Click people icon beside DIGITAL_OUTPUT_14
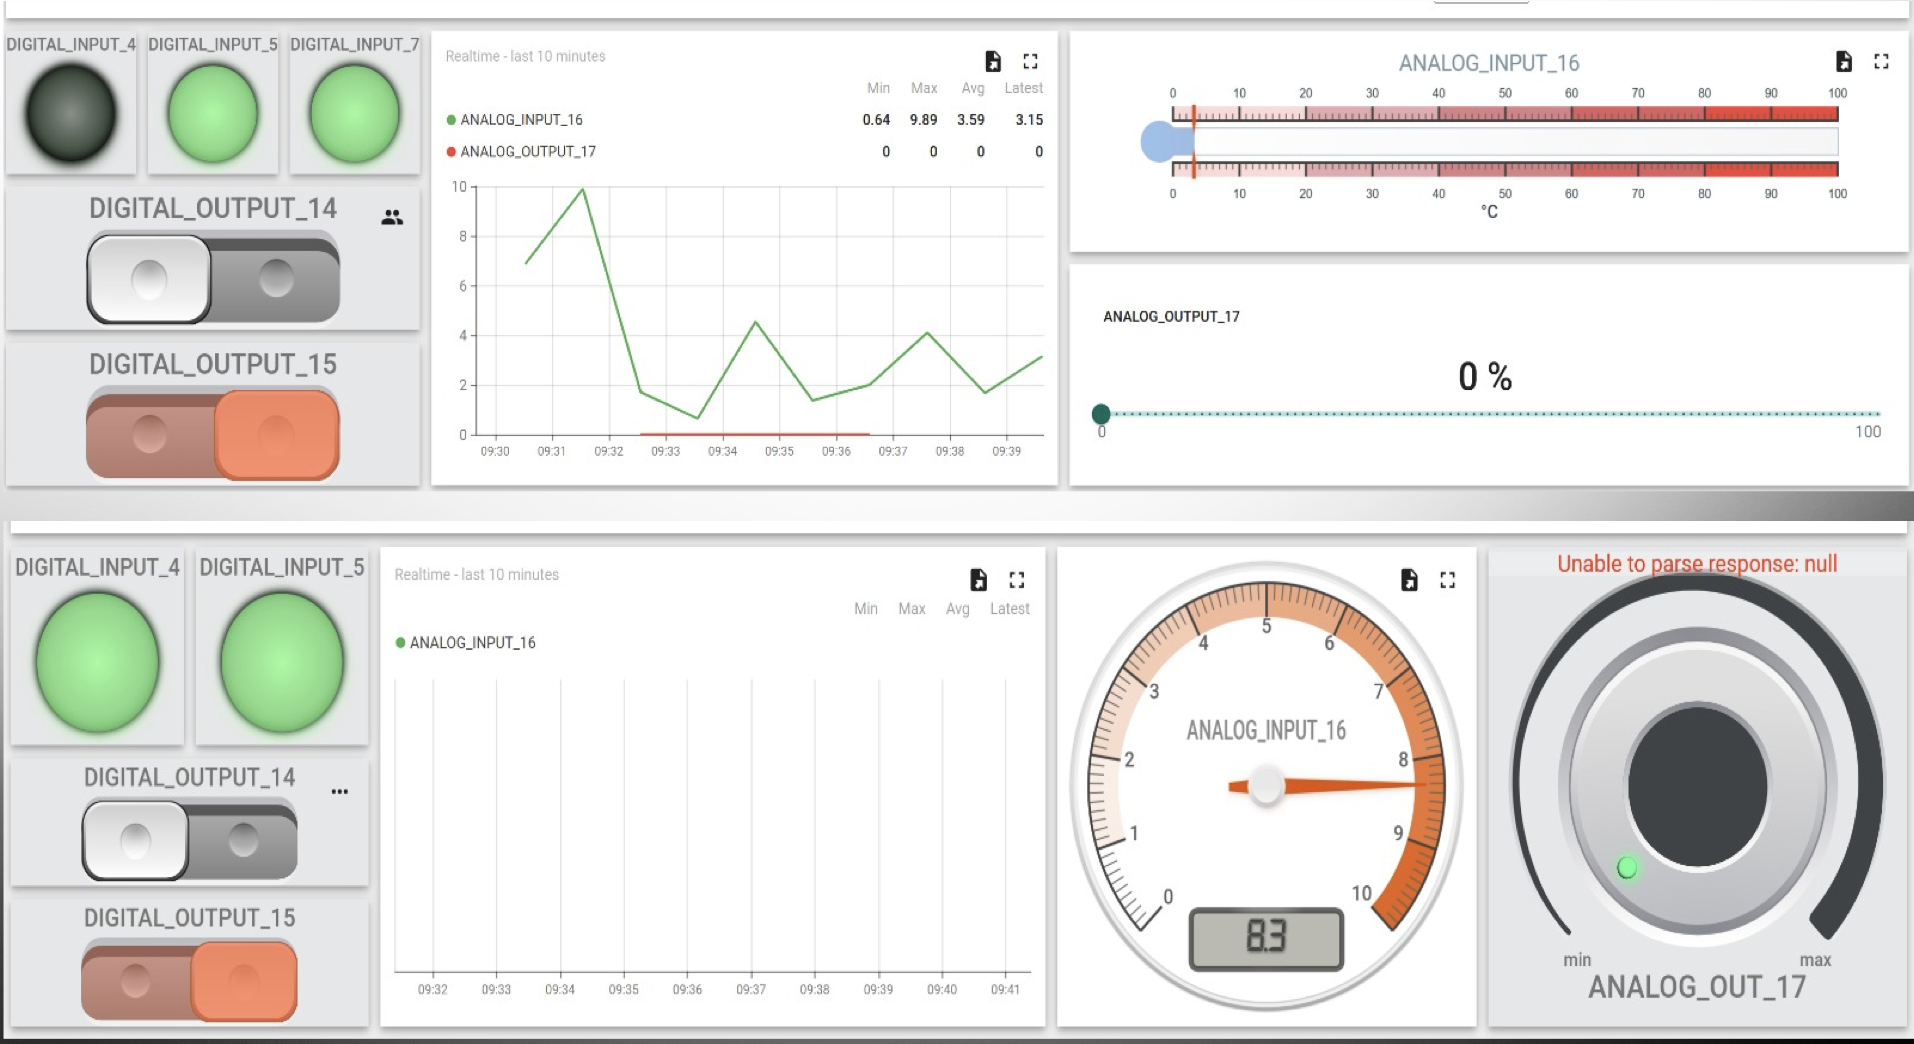The height and width of the screenshot is (1044, 1914). (392, 217)
